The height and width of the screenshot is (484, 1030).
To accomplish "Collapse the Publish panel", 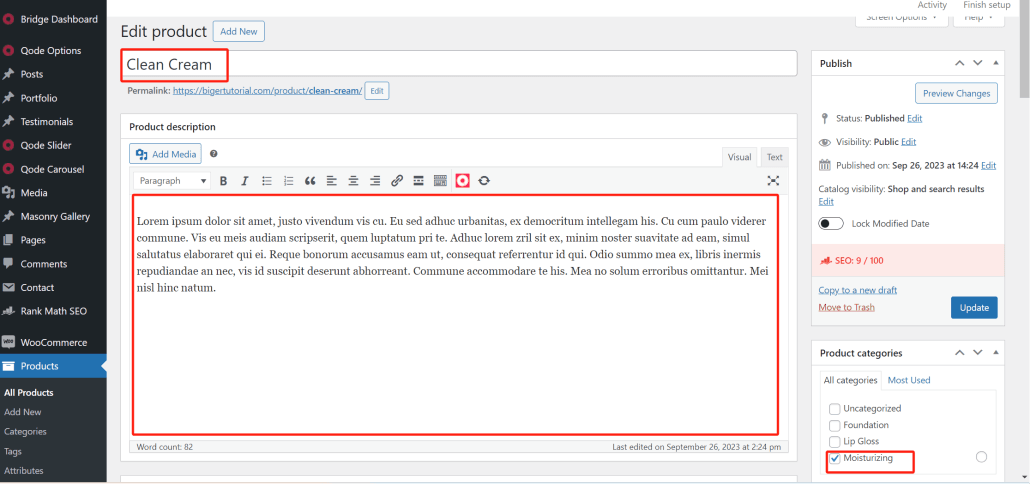I will click(x=995, y=63).
